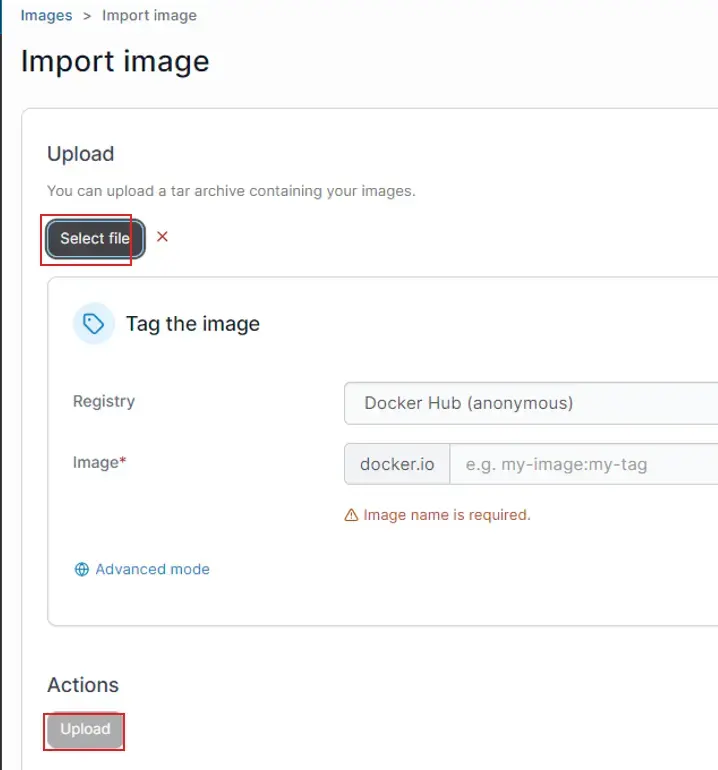The height and width of the screenshot is (770, 718).
Task: Click the docker.io registry prefix
Action: click(x=397, y=464)
